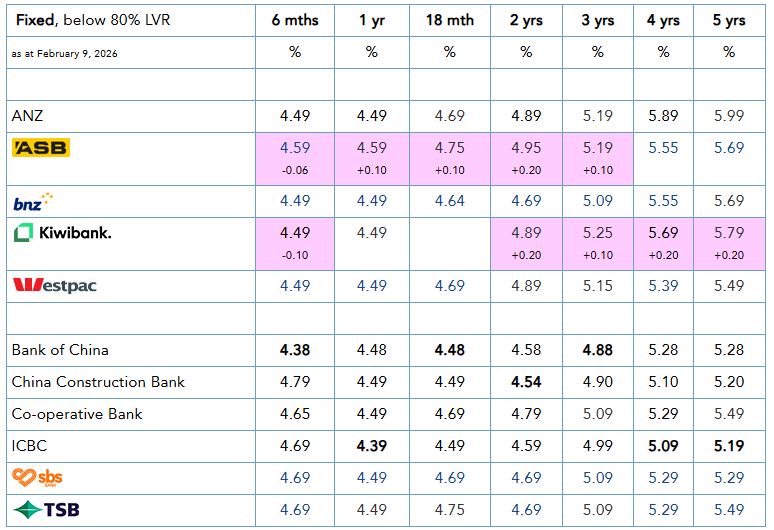The image size is (774, 530).
Task: Click ANZ 5 yrs rate 5.99
Action: pyautogui.click(x=729, y=115)
